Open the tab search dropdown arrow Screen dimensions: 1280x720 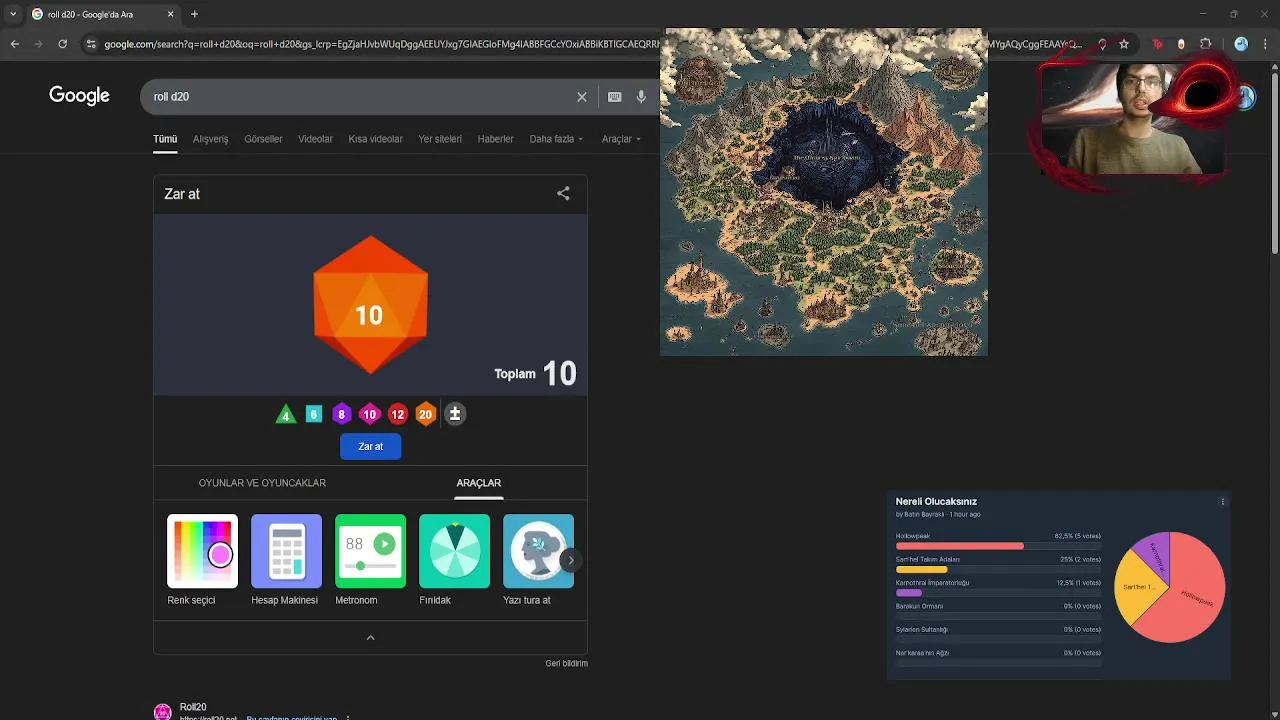point(13,14)
